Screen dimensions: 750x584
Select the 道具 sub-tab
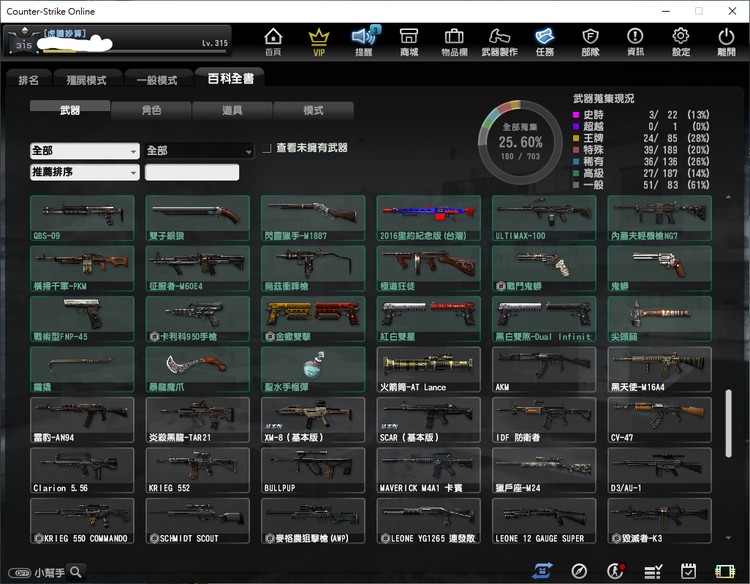(232, 110)
